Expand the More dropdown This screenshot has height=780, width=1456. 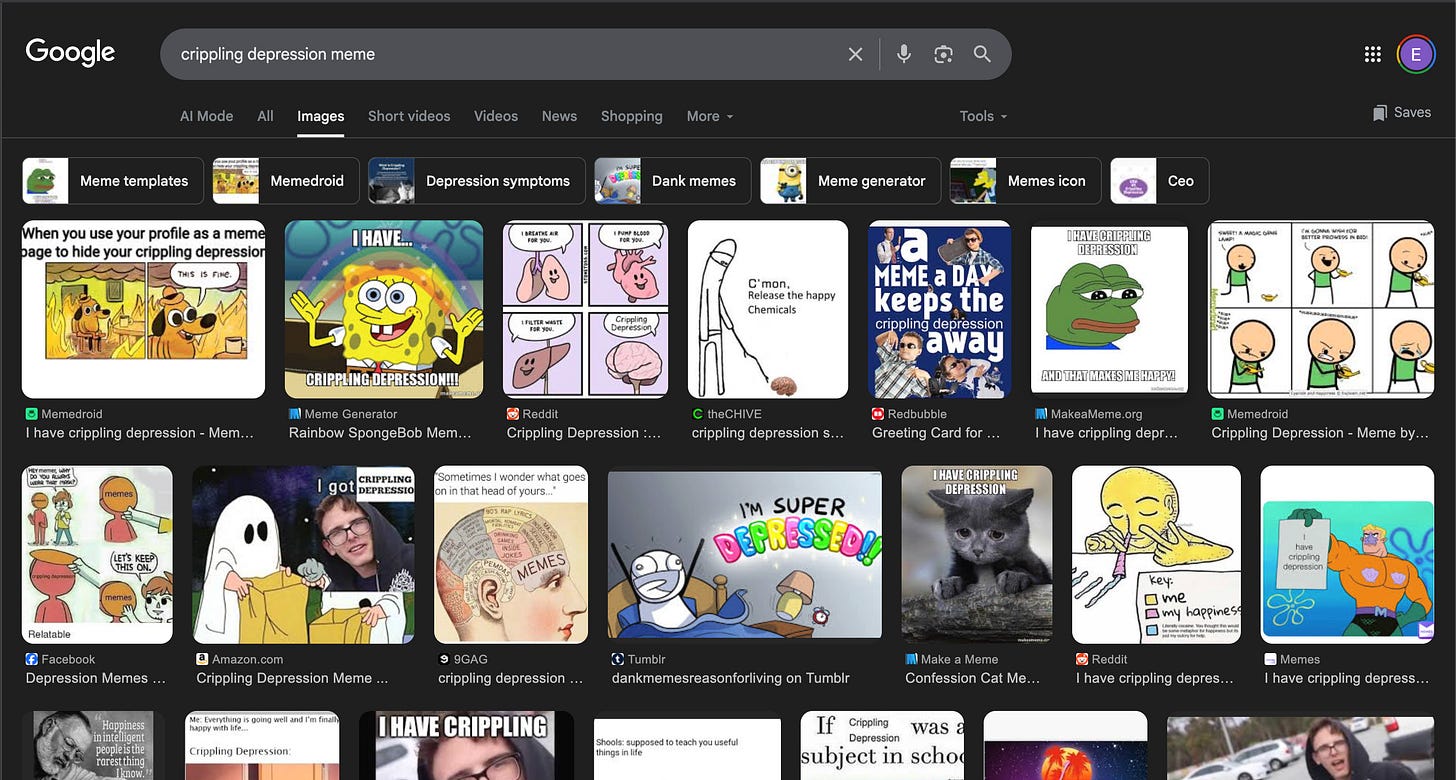710,116
